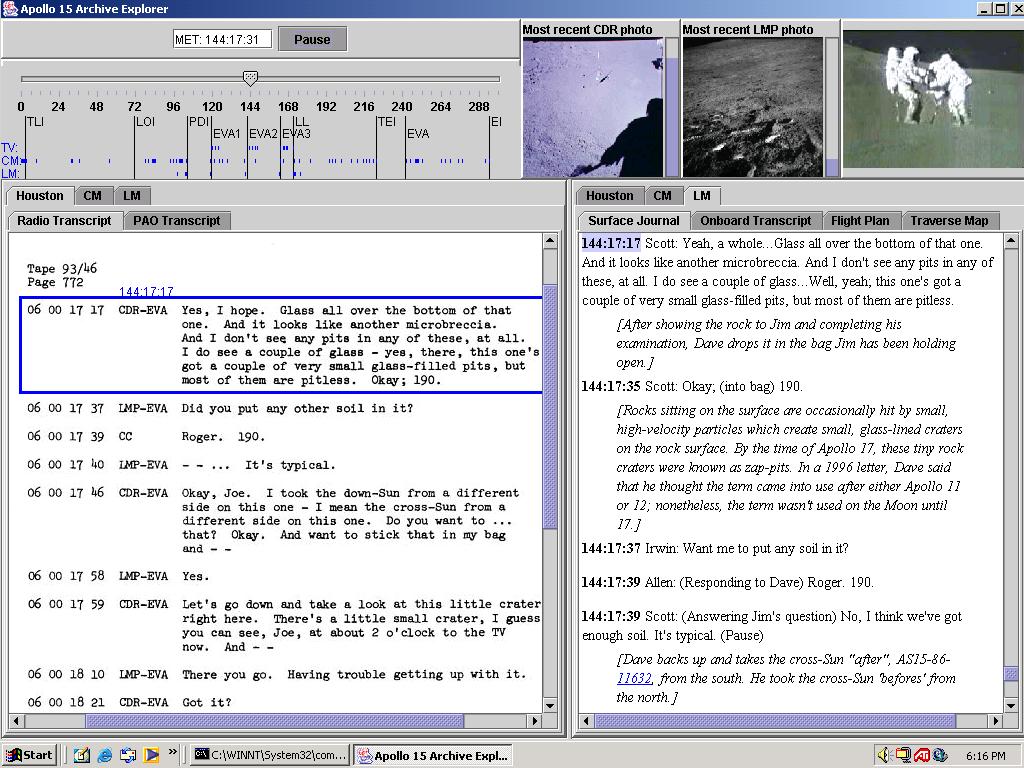The height and width of the screenshot is (768, 1024).
Task: Open the Windows Start menu
Action: click(x=28, y=755)
